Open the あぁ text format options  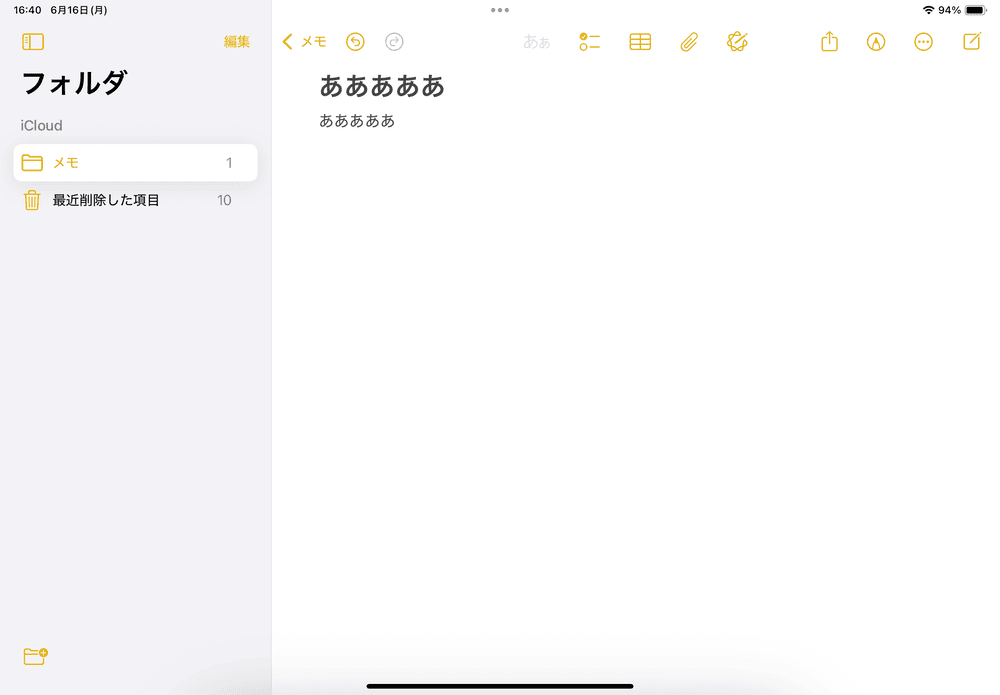point(537,42)
